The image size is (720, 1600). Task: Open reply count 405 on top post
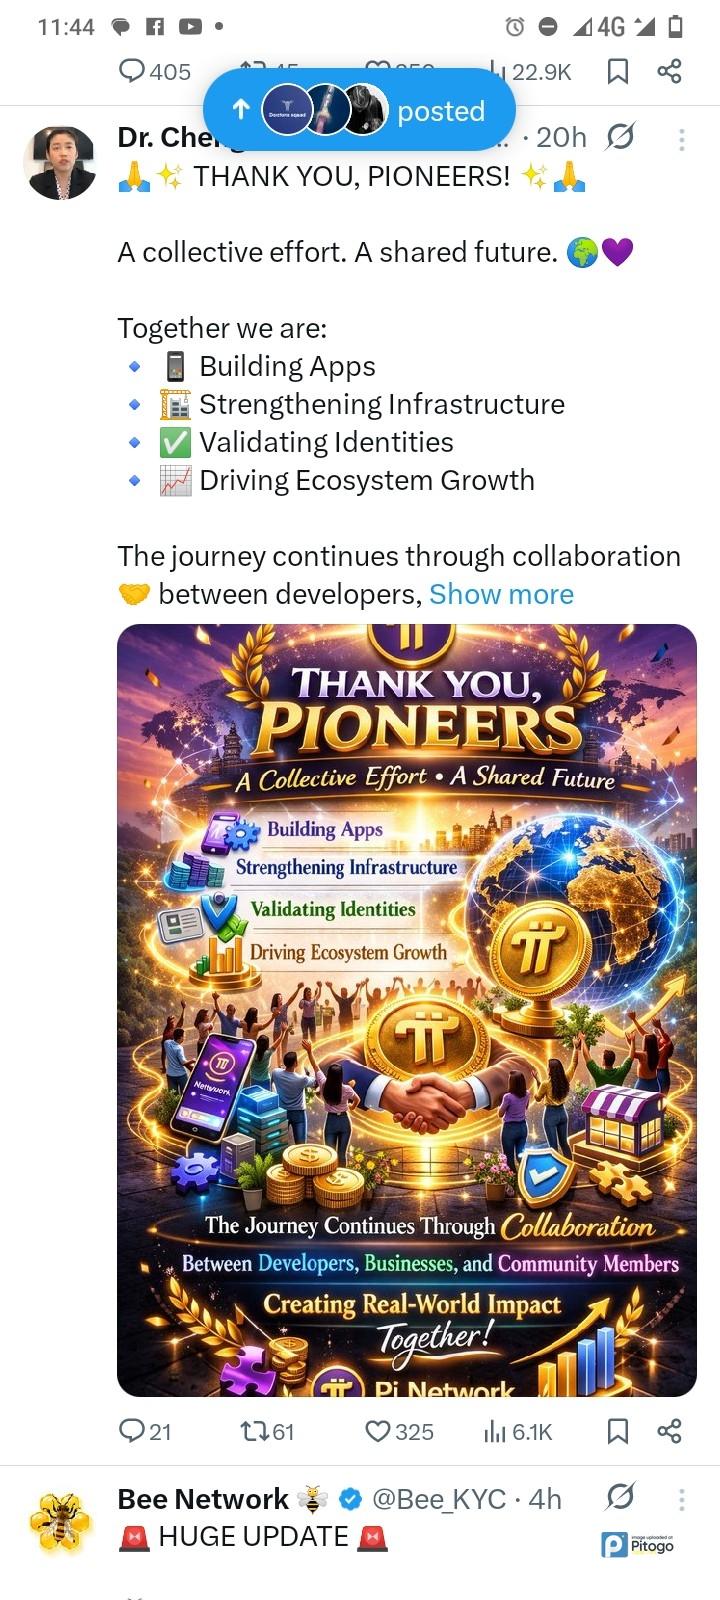(154, 71)
